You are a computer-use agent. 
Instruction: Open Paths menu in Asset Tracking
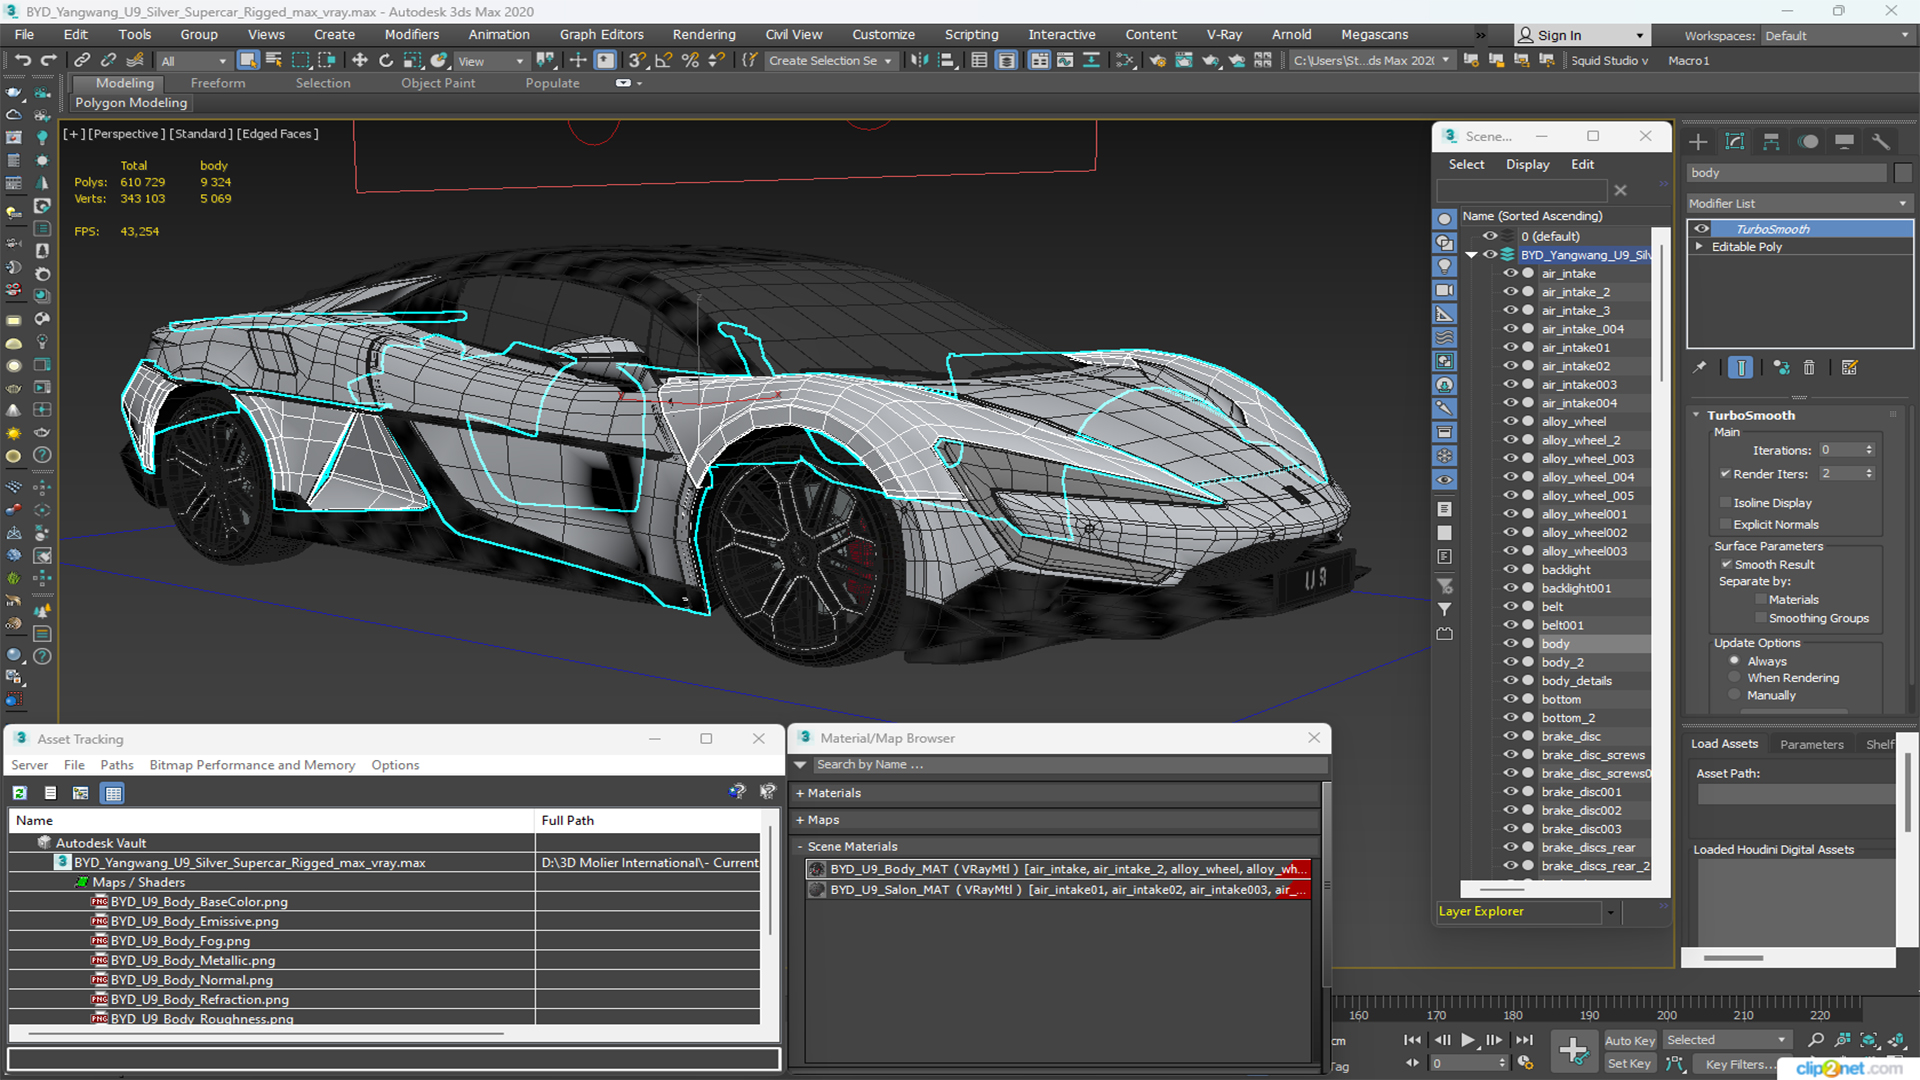117,765
